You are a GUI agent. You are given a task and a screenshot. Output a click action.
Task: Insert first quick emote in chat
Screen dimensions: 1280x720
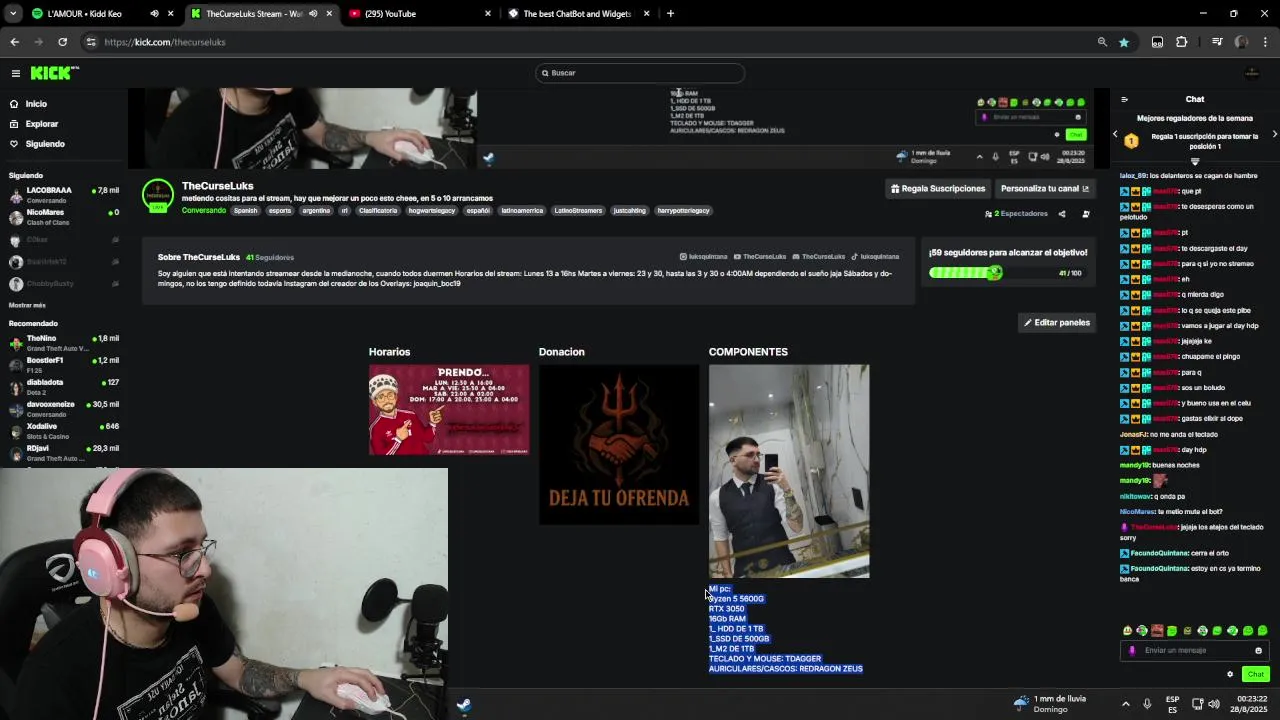coord(1127,631)
